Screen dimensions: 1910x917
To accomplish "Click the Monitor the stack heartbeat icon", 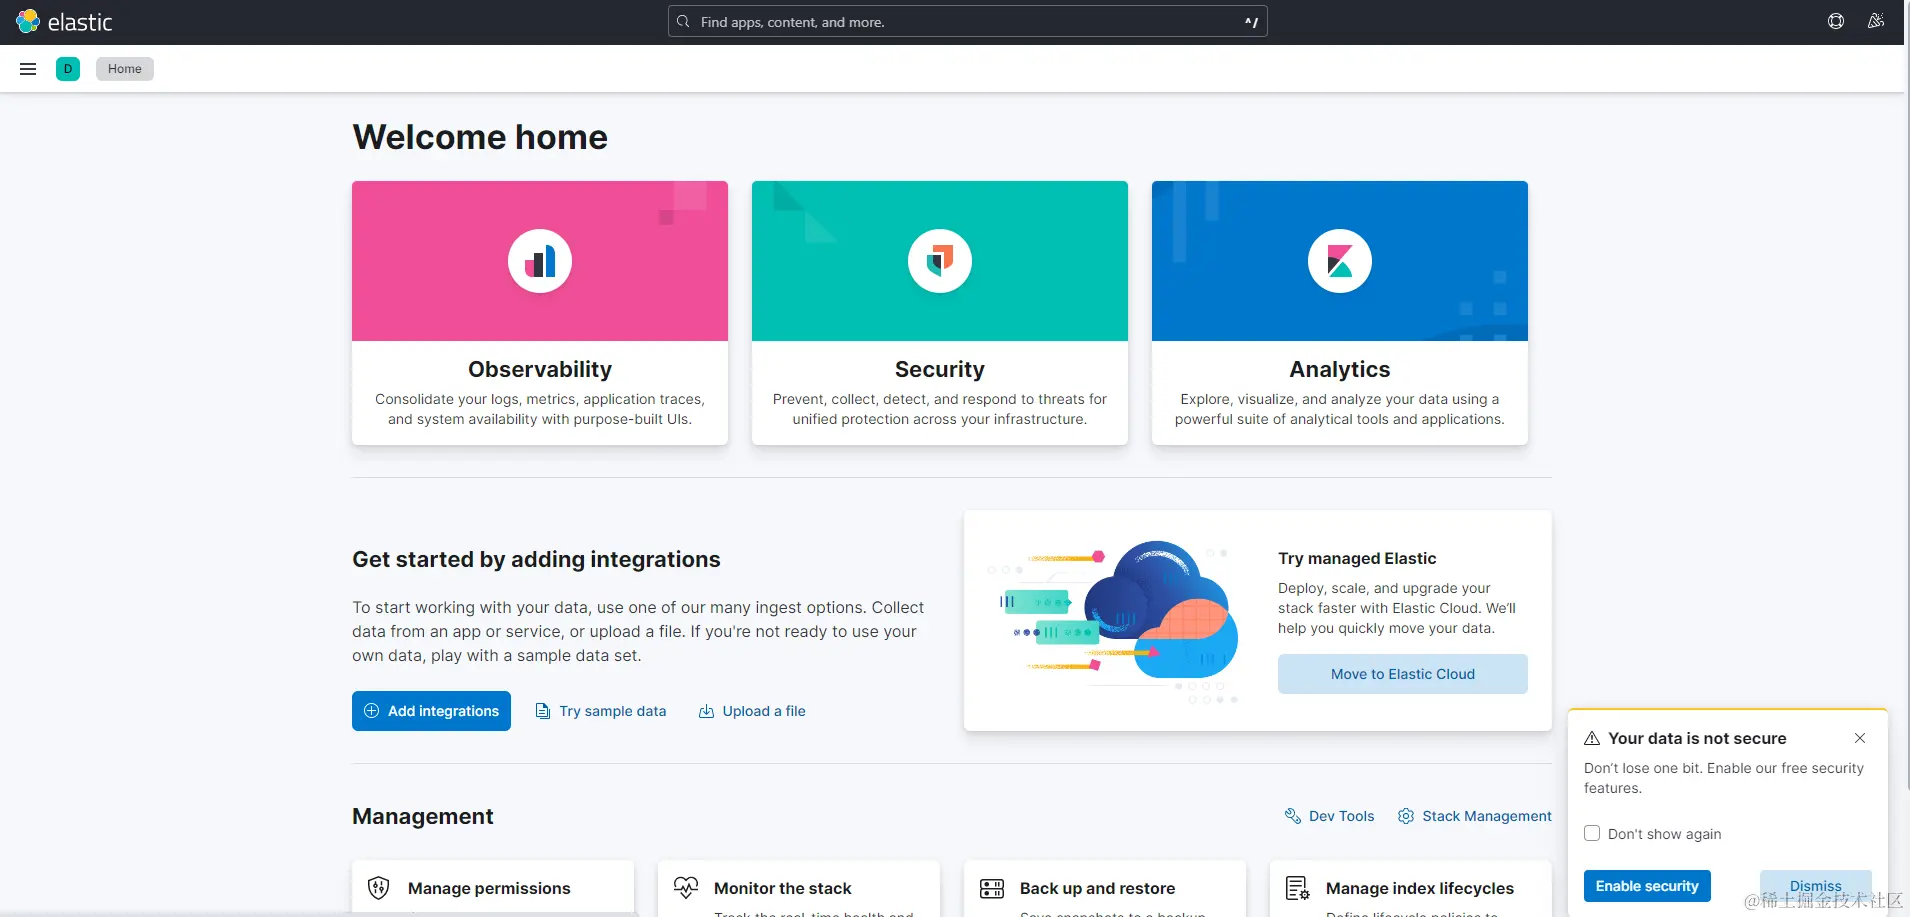I will 686,888.
